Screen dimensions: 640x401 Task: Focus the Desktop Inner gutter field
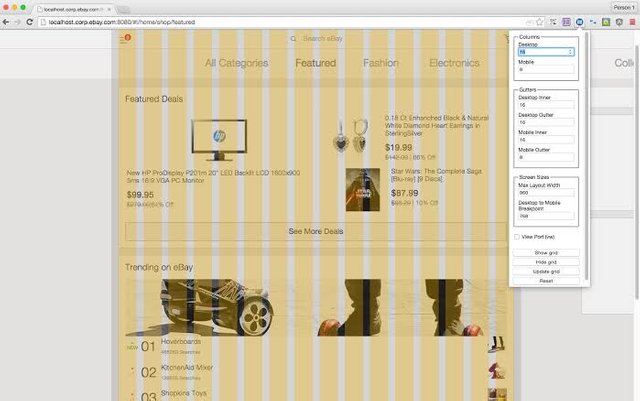click(546, 105)
